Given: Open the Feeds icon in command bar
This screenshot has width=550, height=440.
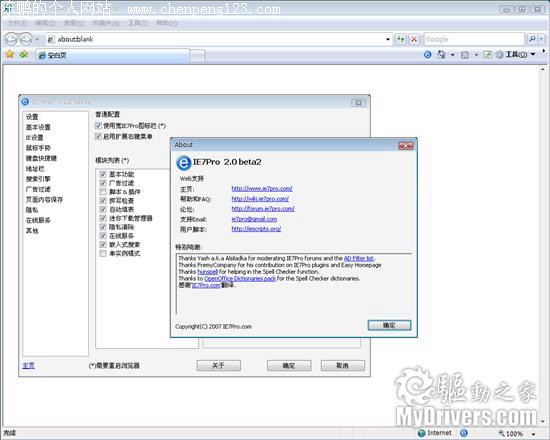Looking at the screenshot, I should point(465,55).
